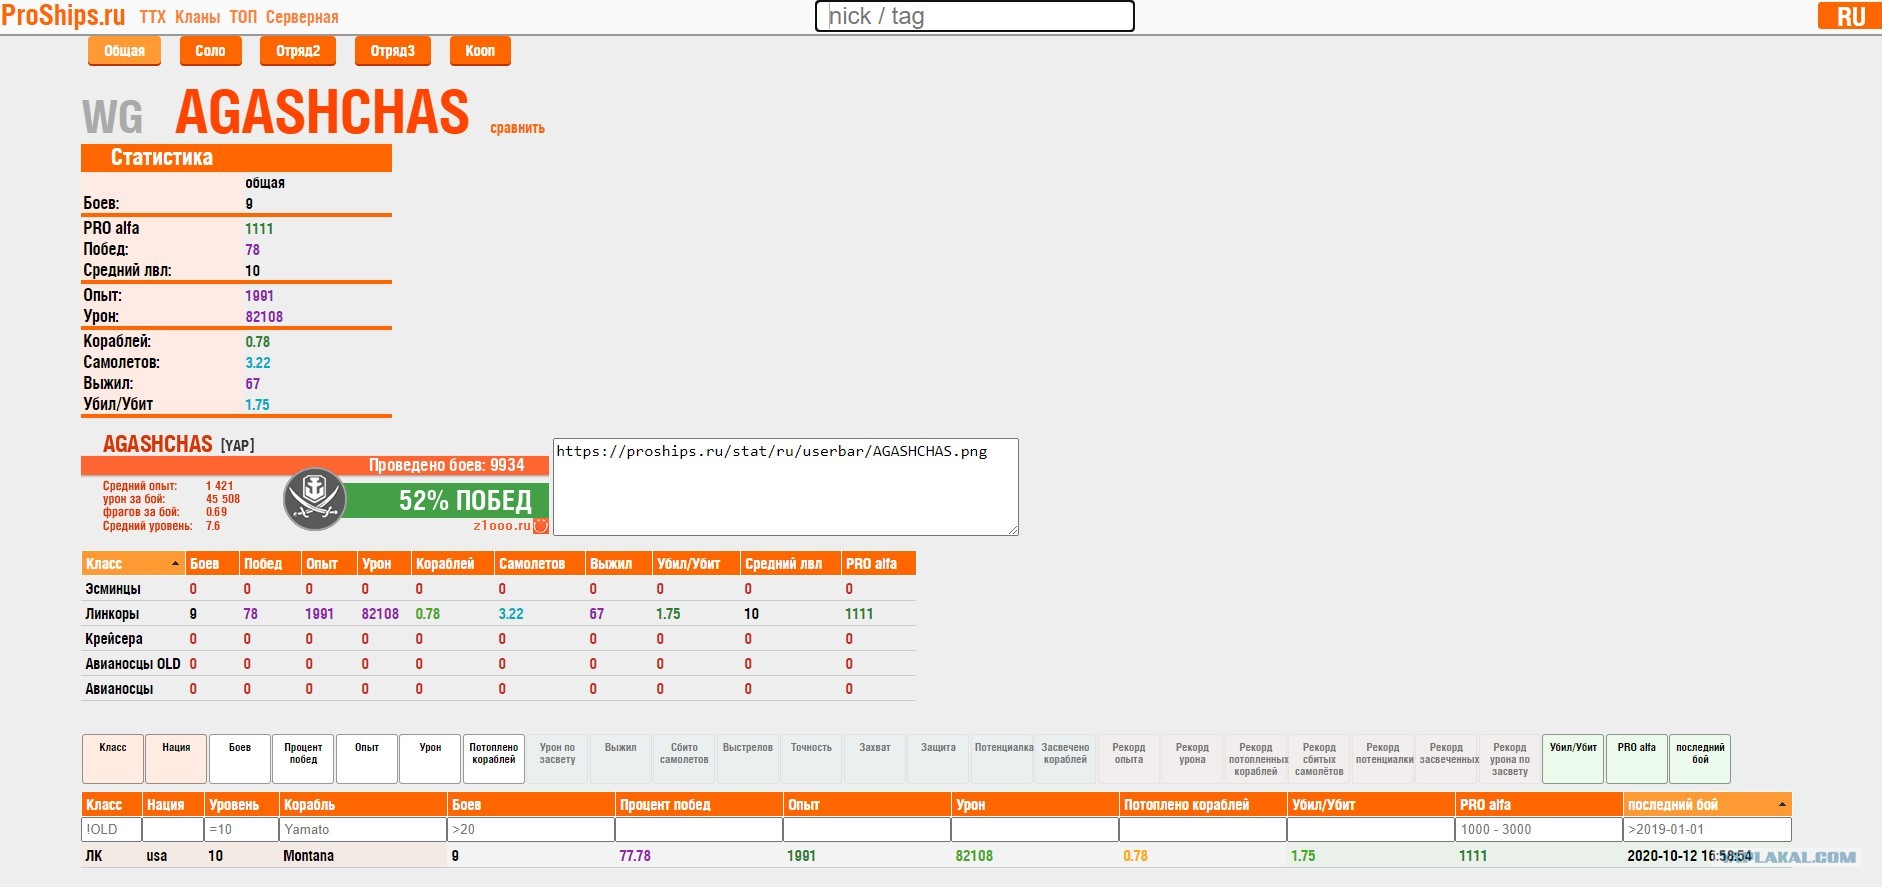Toggle the Потоплено кораблей column button
This screenshot has width=1882, height=887.
(x=494, y=759)
